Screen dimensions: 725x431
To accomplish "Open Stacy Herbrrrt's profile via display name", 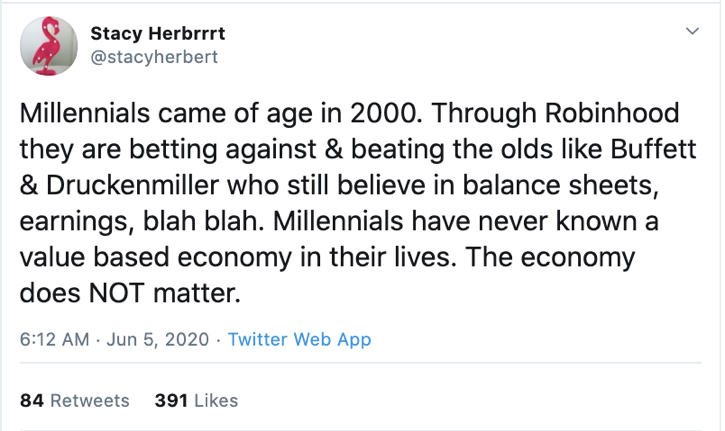I will pyautogui.click(x=157, y=34).
